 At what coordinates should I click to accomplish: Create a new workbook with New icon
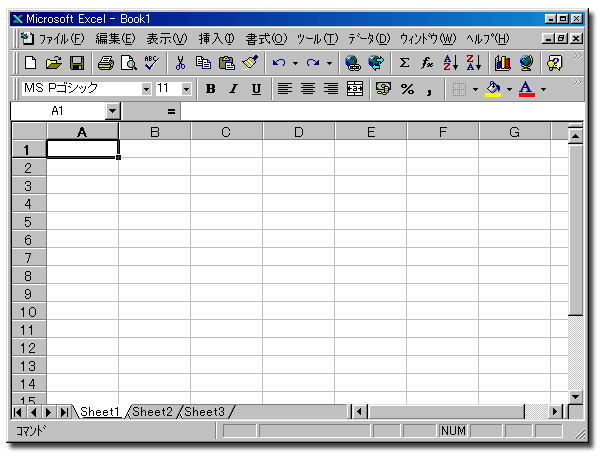(30, 63)
